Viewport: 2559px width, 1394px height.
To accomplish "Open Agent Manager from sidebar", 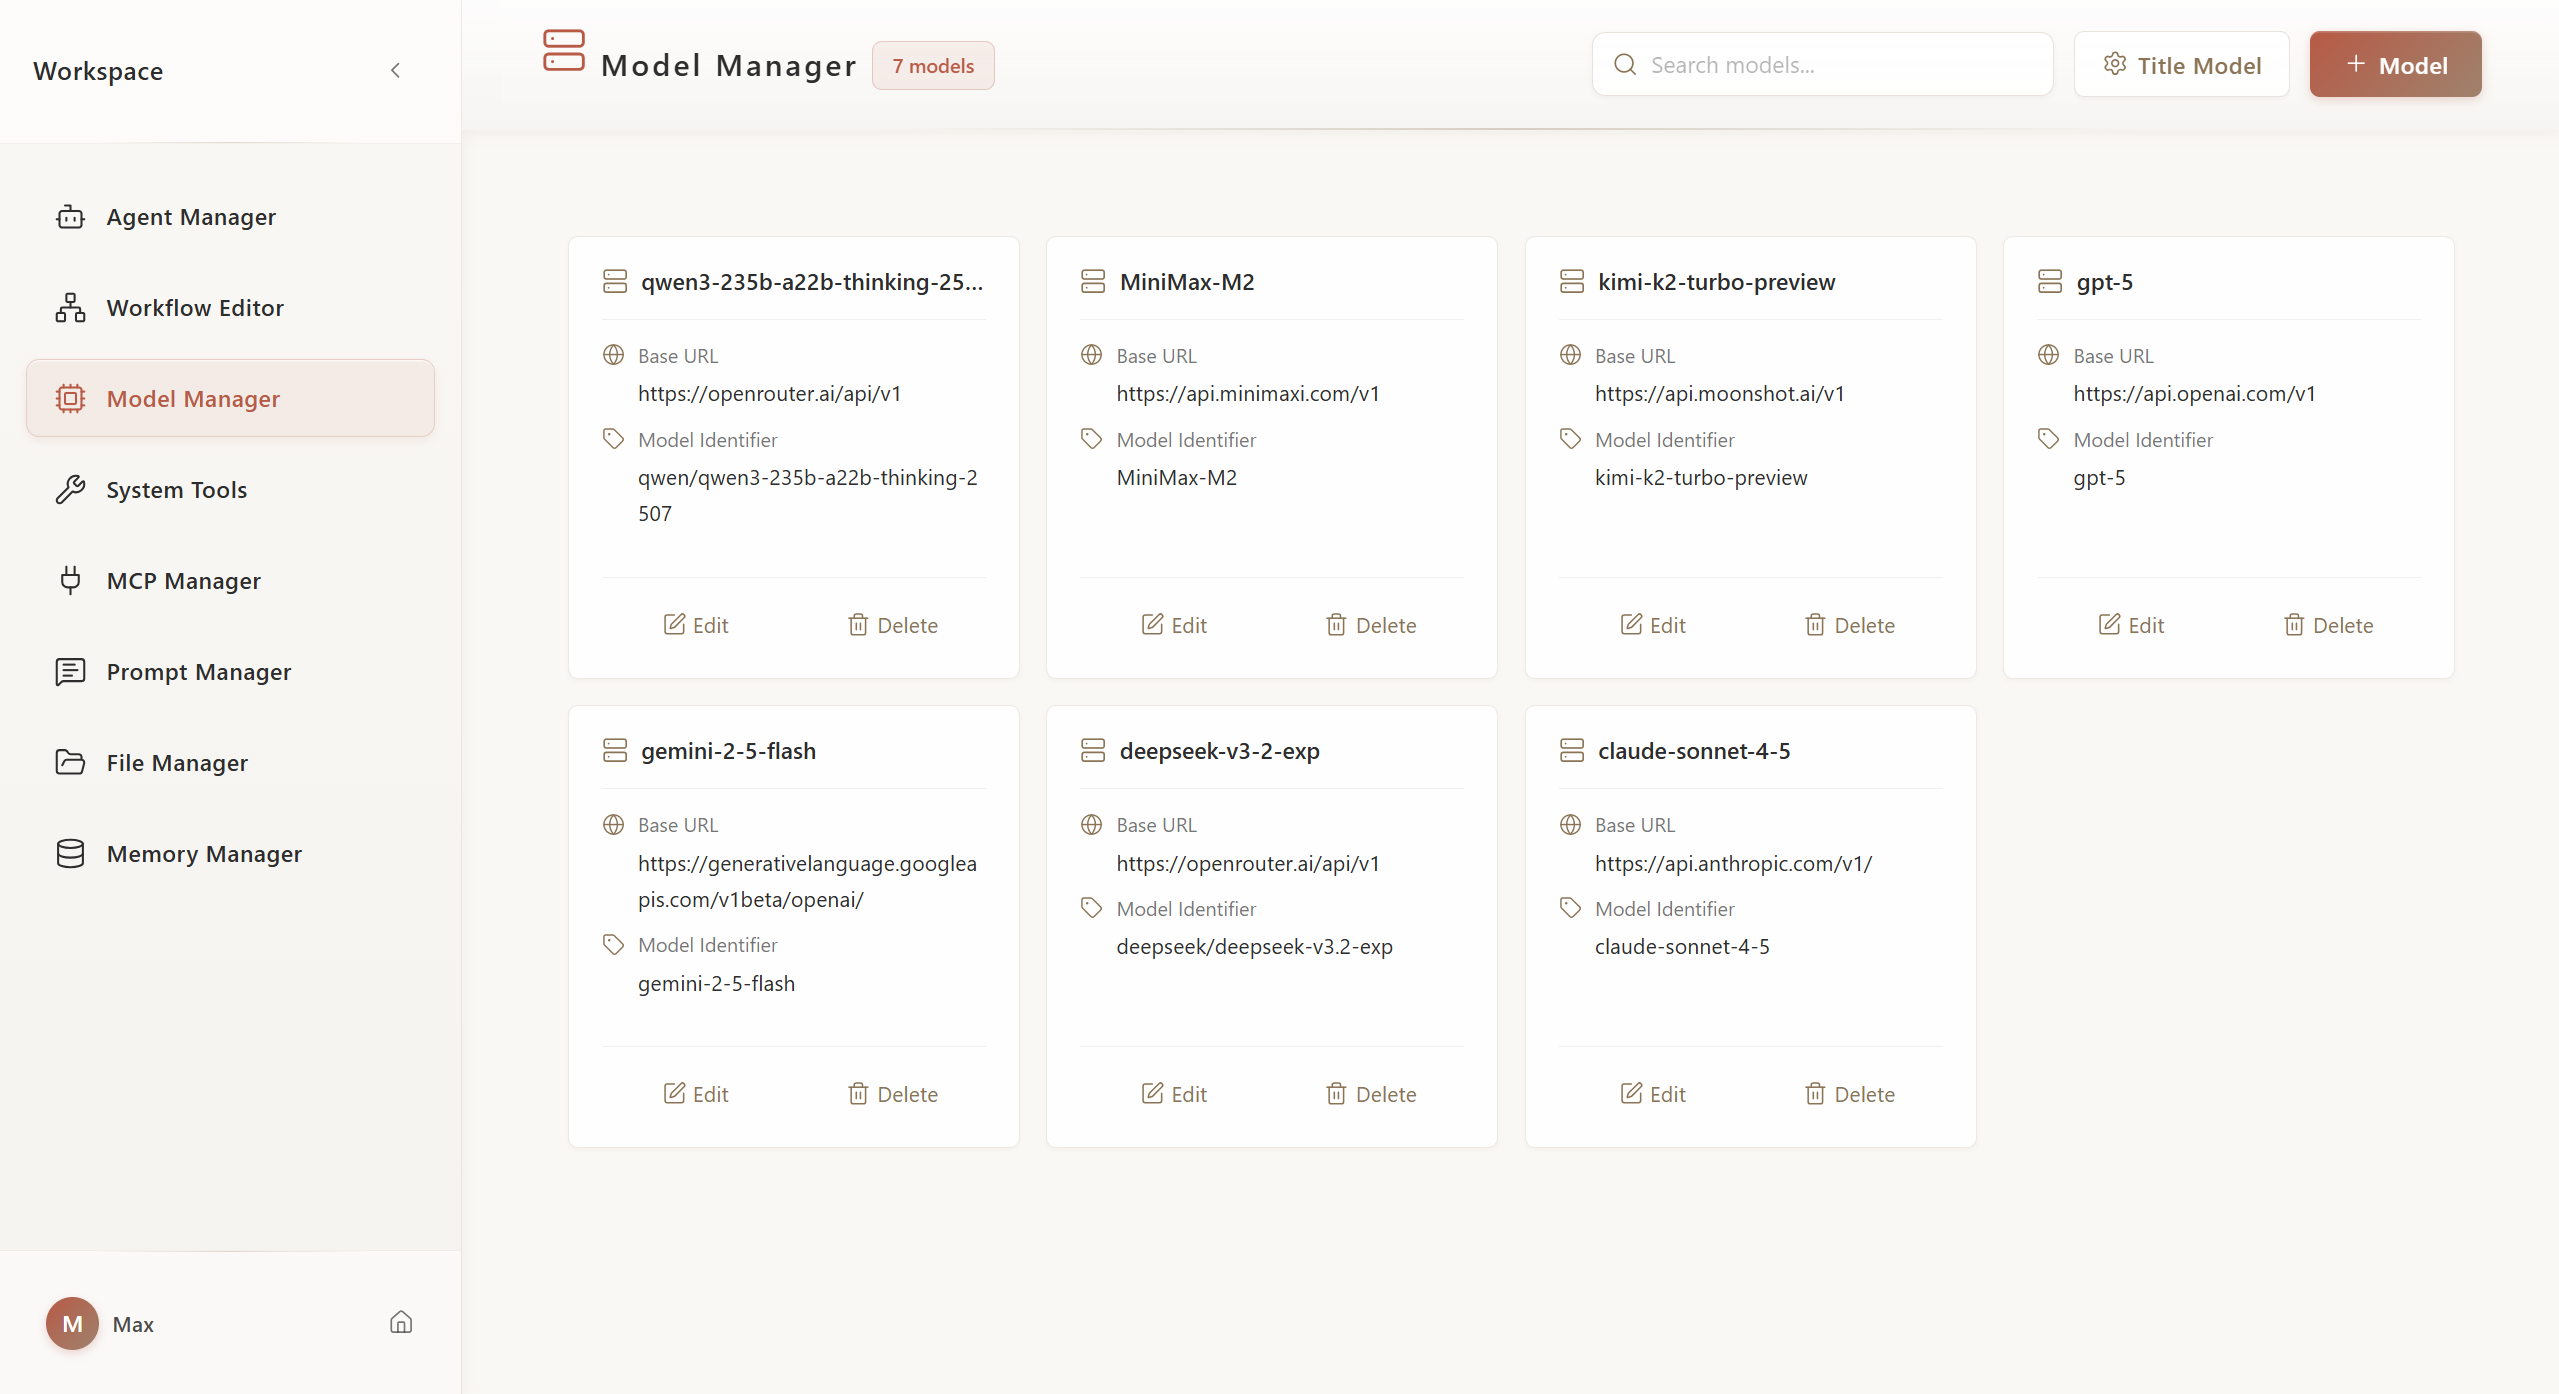I will pyautogui.click(x=191, y=217).
